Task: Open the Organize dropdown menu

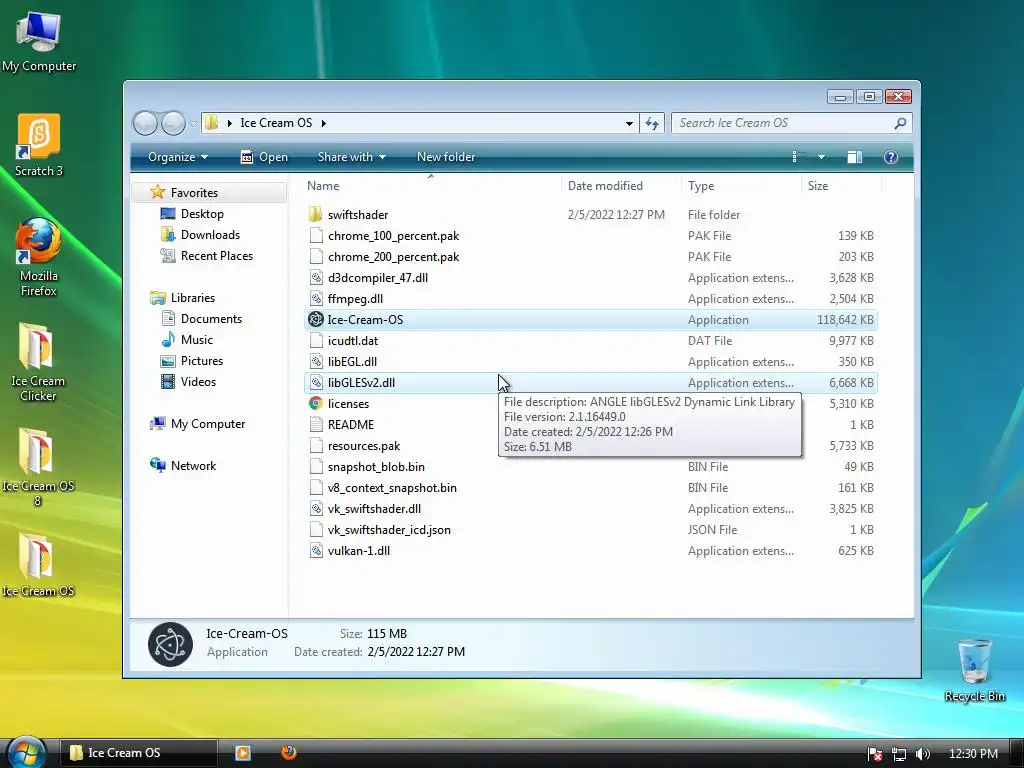Action: pyautogui.click(x=178, y=157)
